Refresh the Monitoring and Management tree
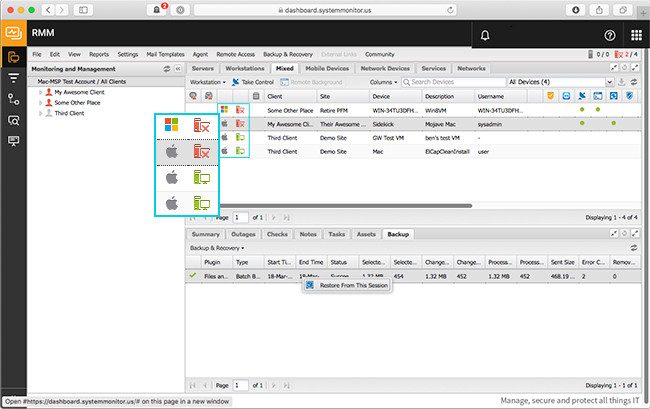Viewport: 650px width, 409px height. [x=167, y=69]
